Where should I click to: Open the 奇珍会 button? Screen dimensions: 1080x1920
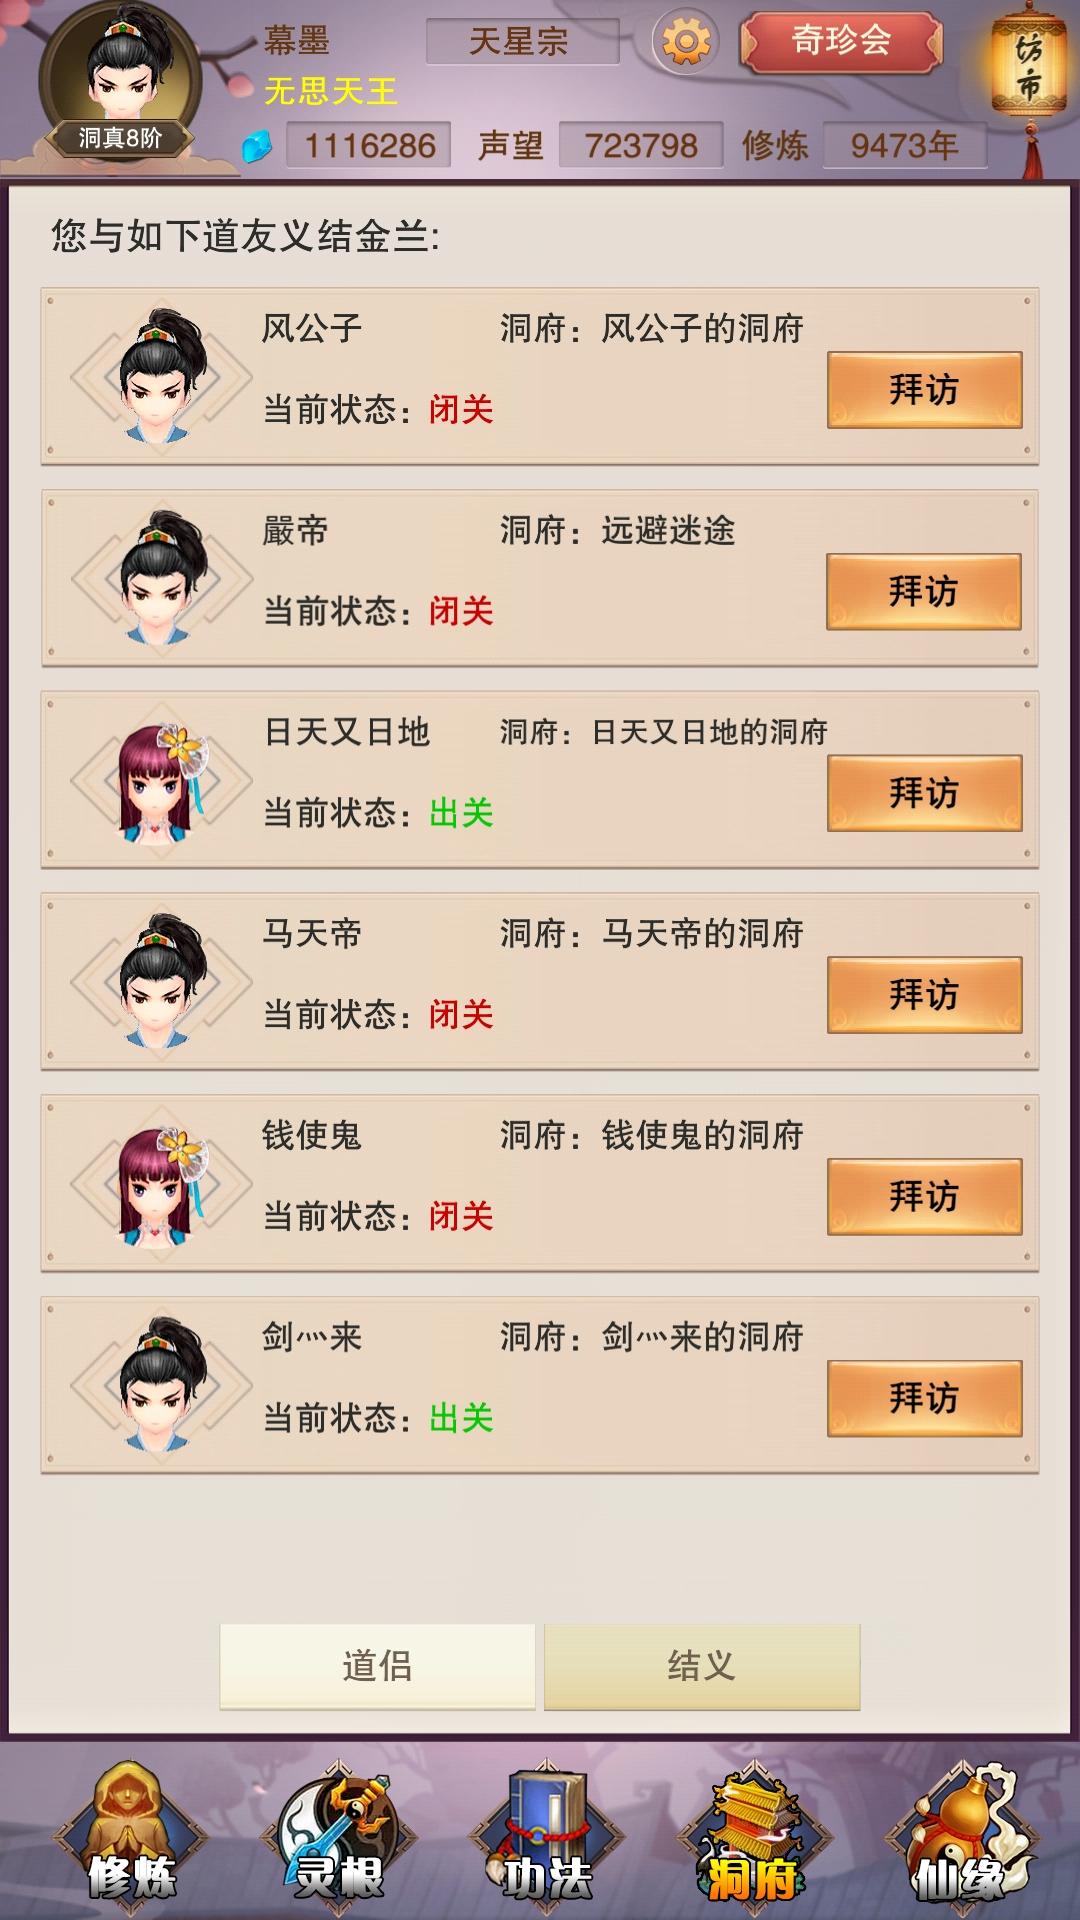tap(841, 42)
